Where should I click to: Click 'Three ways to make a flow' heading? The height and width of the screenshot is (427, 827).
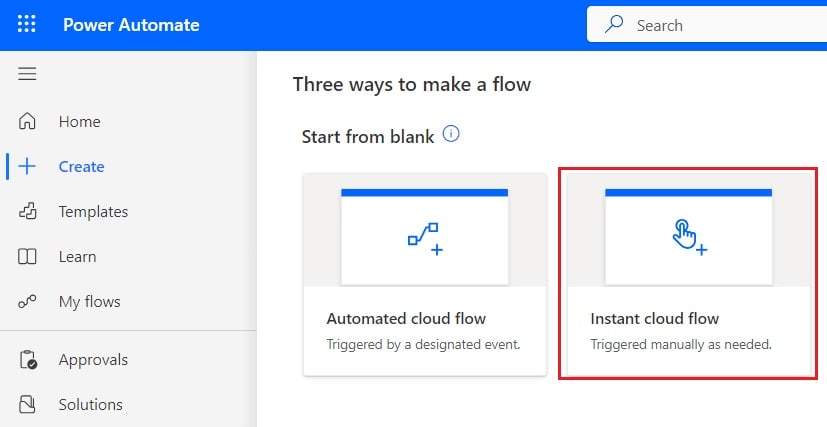(x=412, y=84)
